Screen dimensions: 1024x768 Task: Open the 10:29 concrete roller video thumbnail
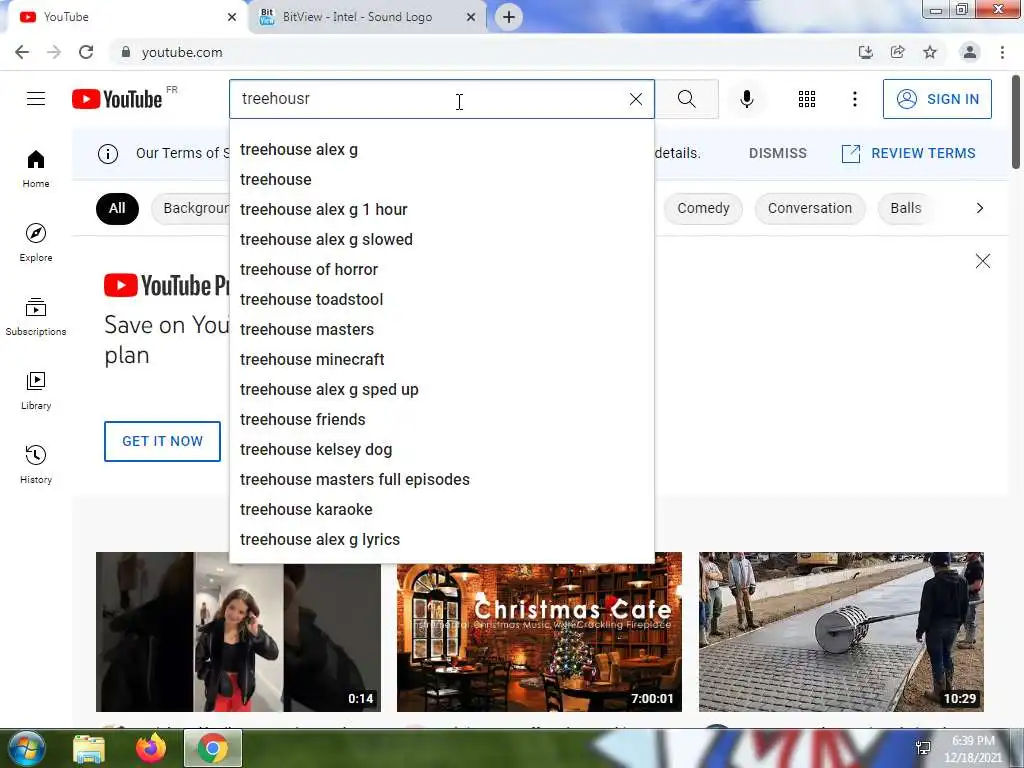point(841,632)
